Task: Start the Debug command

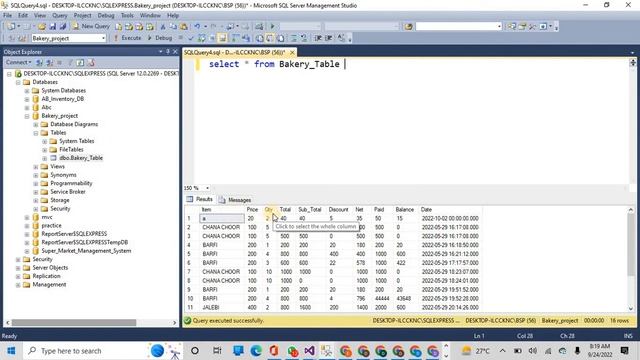Action: [x=160, y=38]
